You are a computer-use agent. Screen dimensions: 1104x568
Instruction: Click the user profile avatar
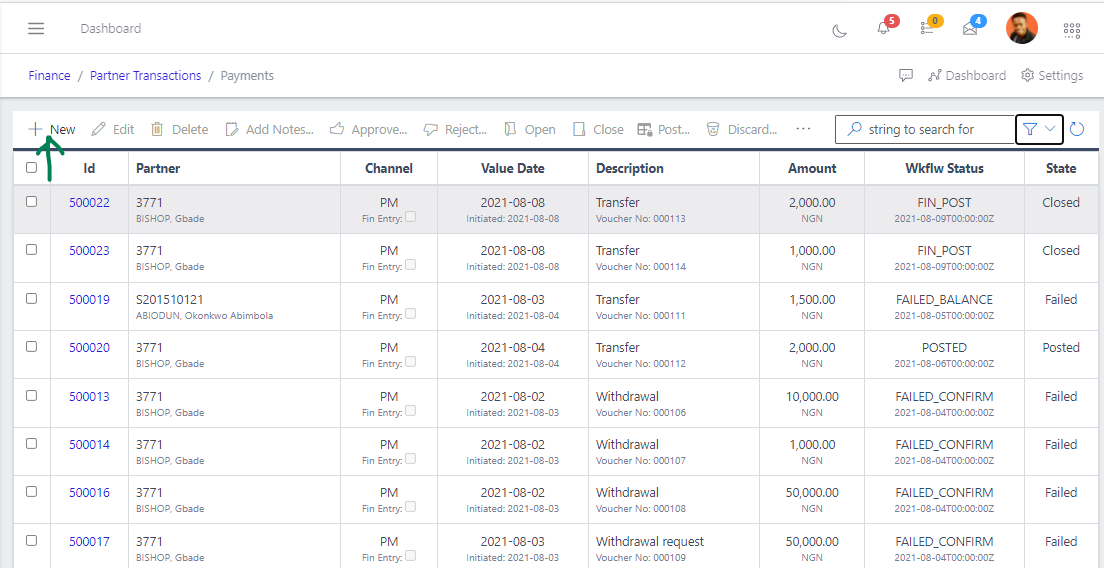(x=1021, y=28)
